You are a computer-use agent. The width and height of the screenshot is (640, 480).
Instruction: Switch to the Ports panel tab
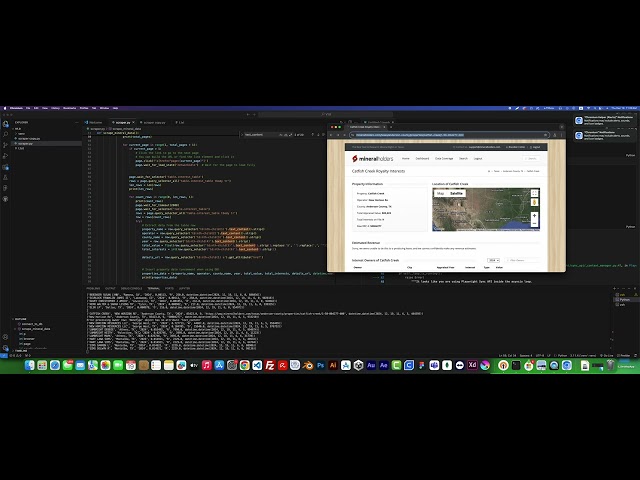[x=169, y=288]
